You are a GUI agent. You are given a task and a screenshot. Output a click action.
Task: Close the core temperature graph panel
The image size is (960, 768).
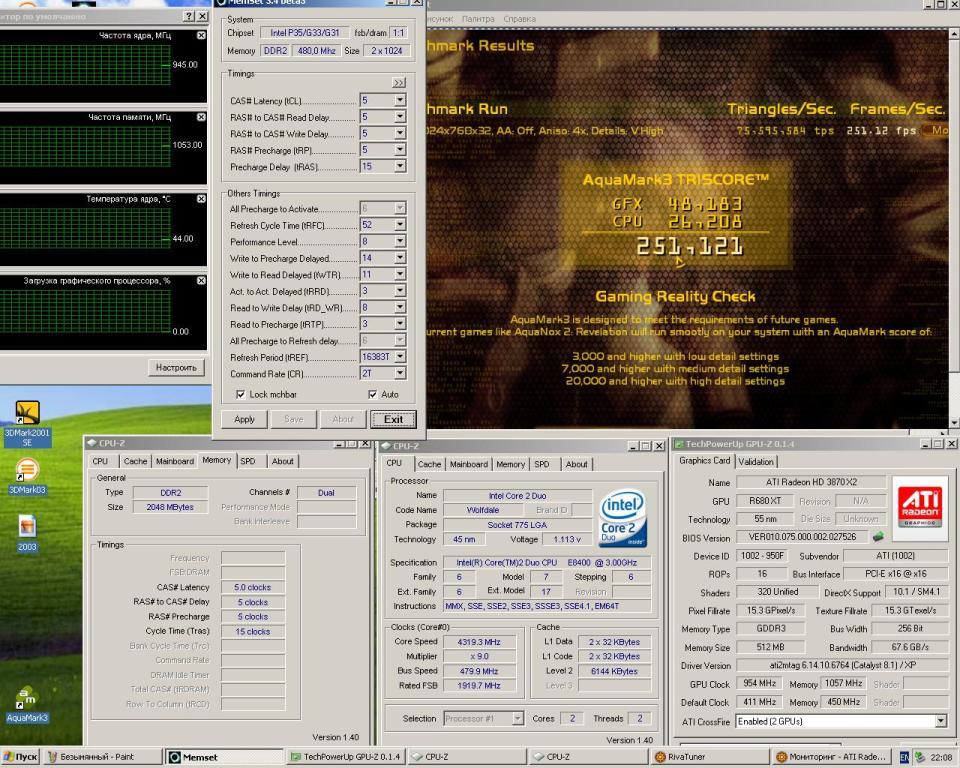pyautogui.click(x=201, y=199)
